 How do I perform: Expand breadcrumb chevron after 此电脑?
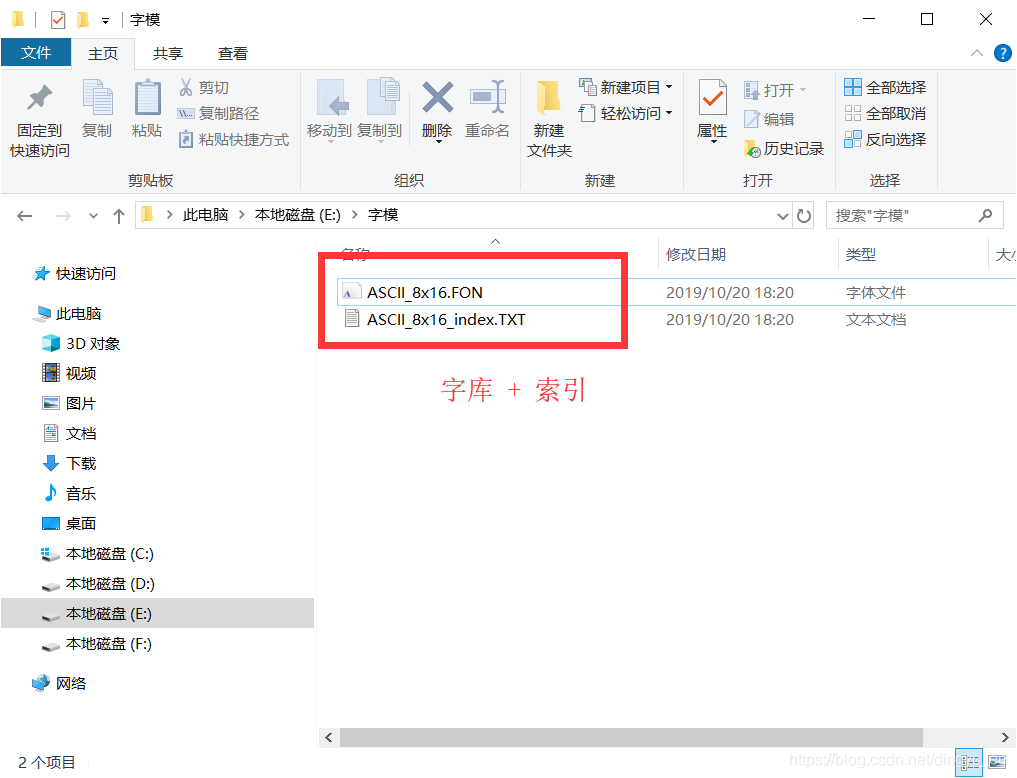click(x=241, y=215)
